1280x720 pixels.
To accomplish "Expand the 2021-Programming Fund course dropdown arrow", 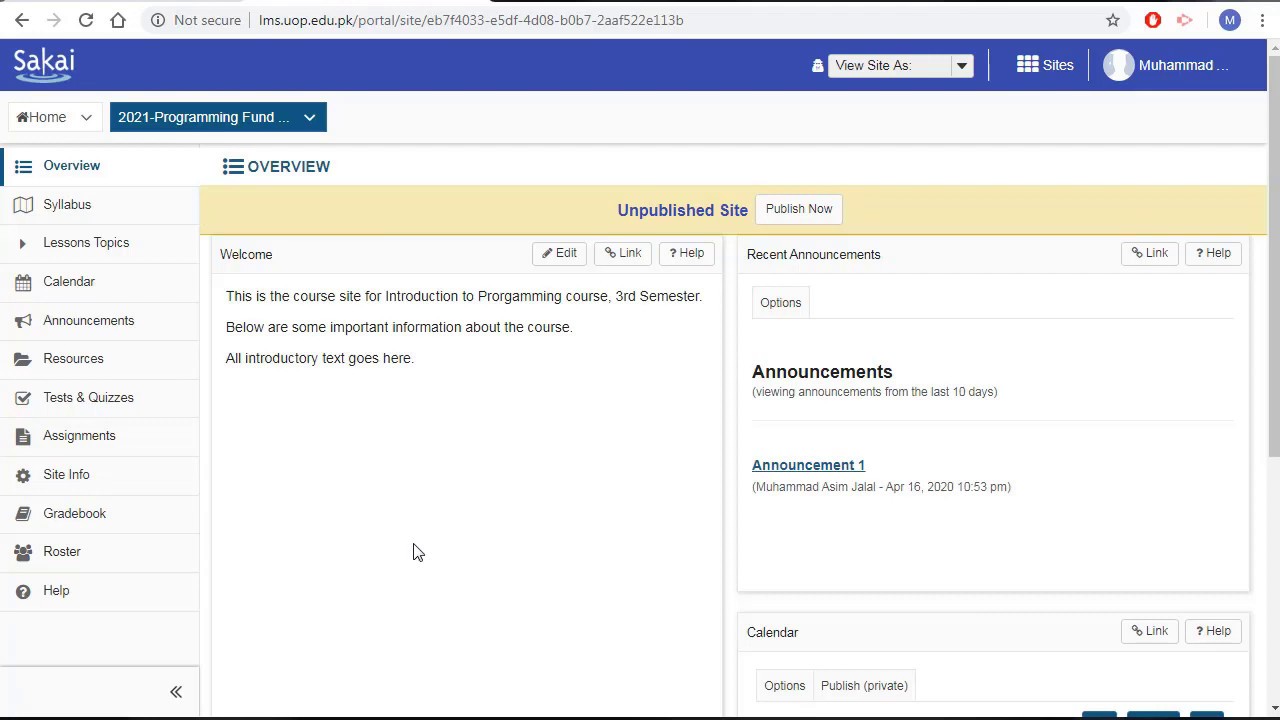I will point(309,117).
